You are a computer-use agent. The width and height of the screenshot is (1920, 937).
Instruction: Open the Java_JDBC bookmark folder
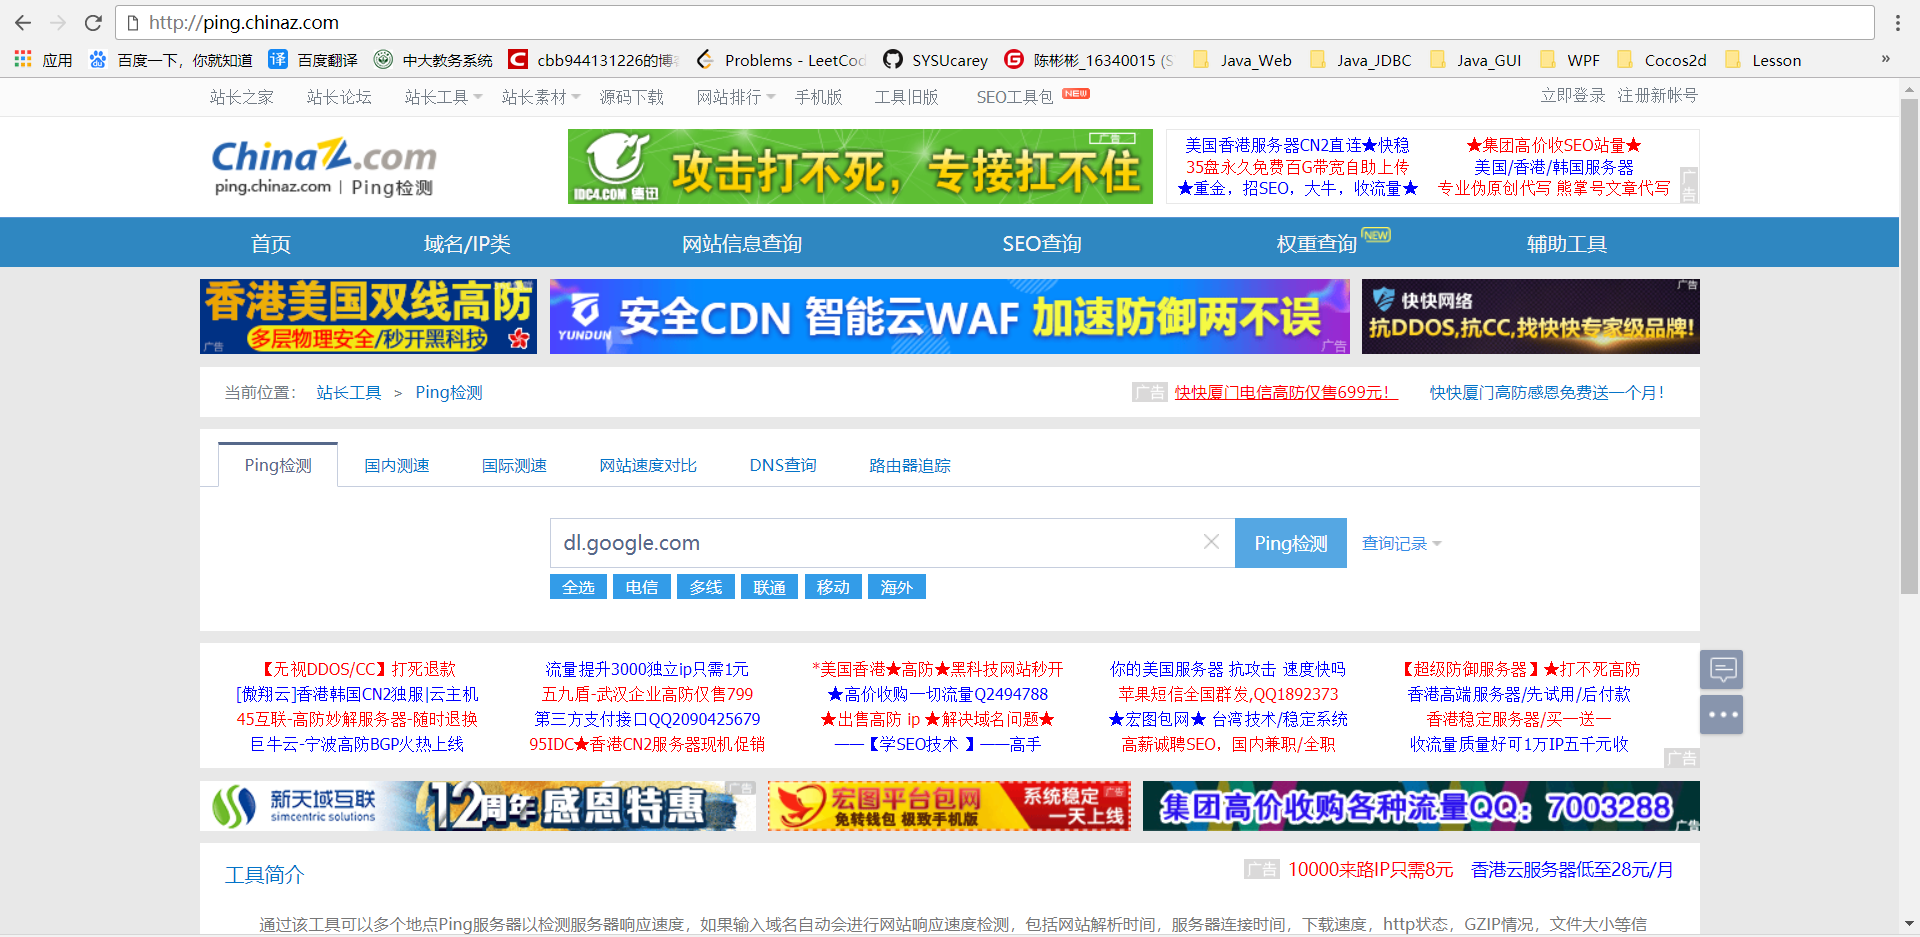tap(1360, 60)
